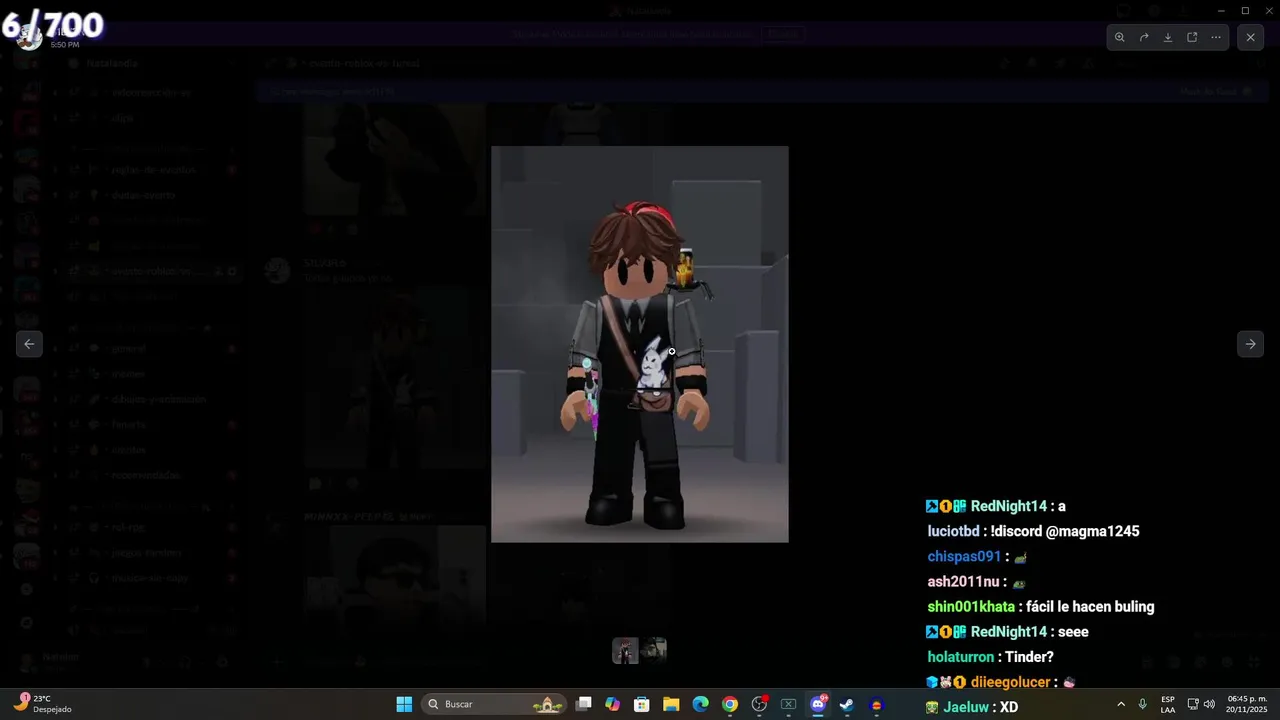Open the weather widget showing 23°C Despejado
The height and width of the screenshot is (720, 1280).
click(x=45, y=704)
